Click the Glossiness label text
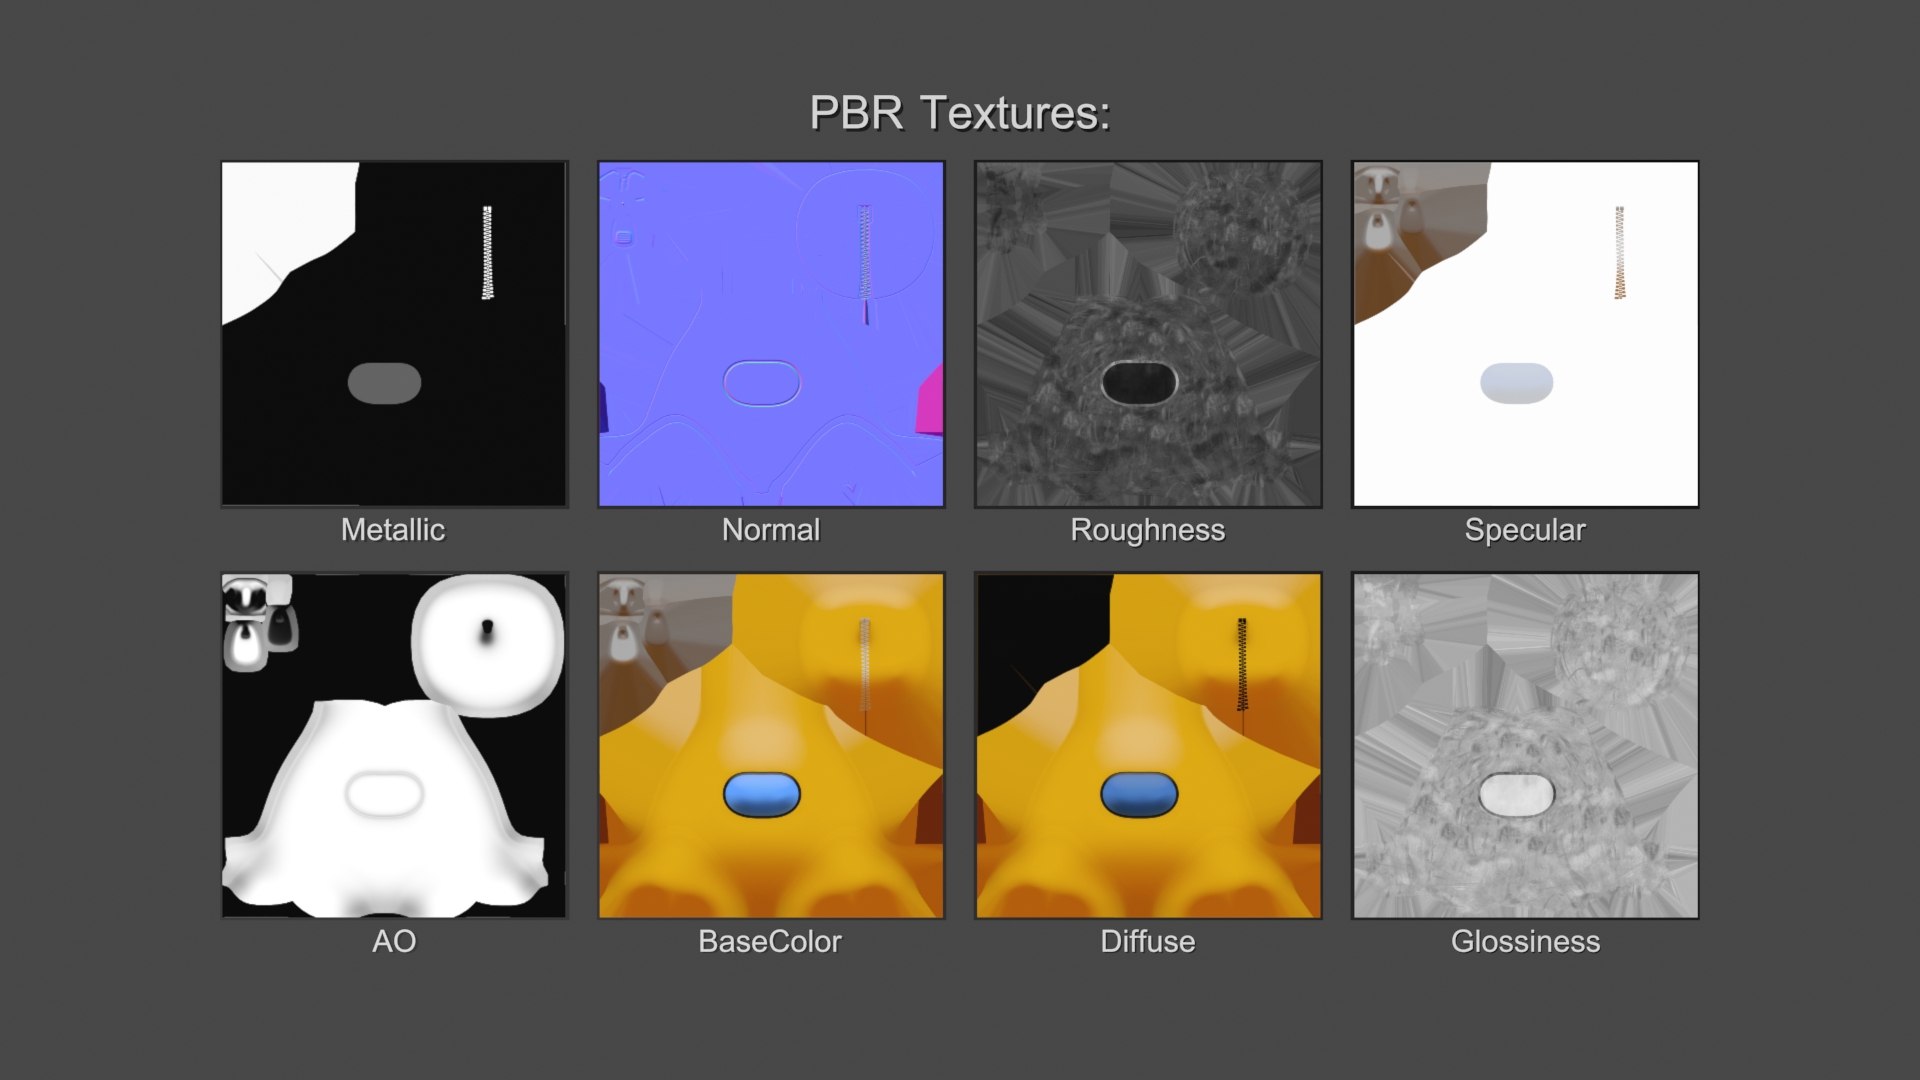Image resolution: width=1920 pixels, height=1080 pixels. tap(1525, 941)
